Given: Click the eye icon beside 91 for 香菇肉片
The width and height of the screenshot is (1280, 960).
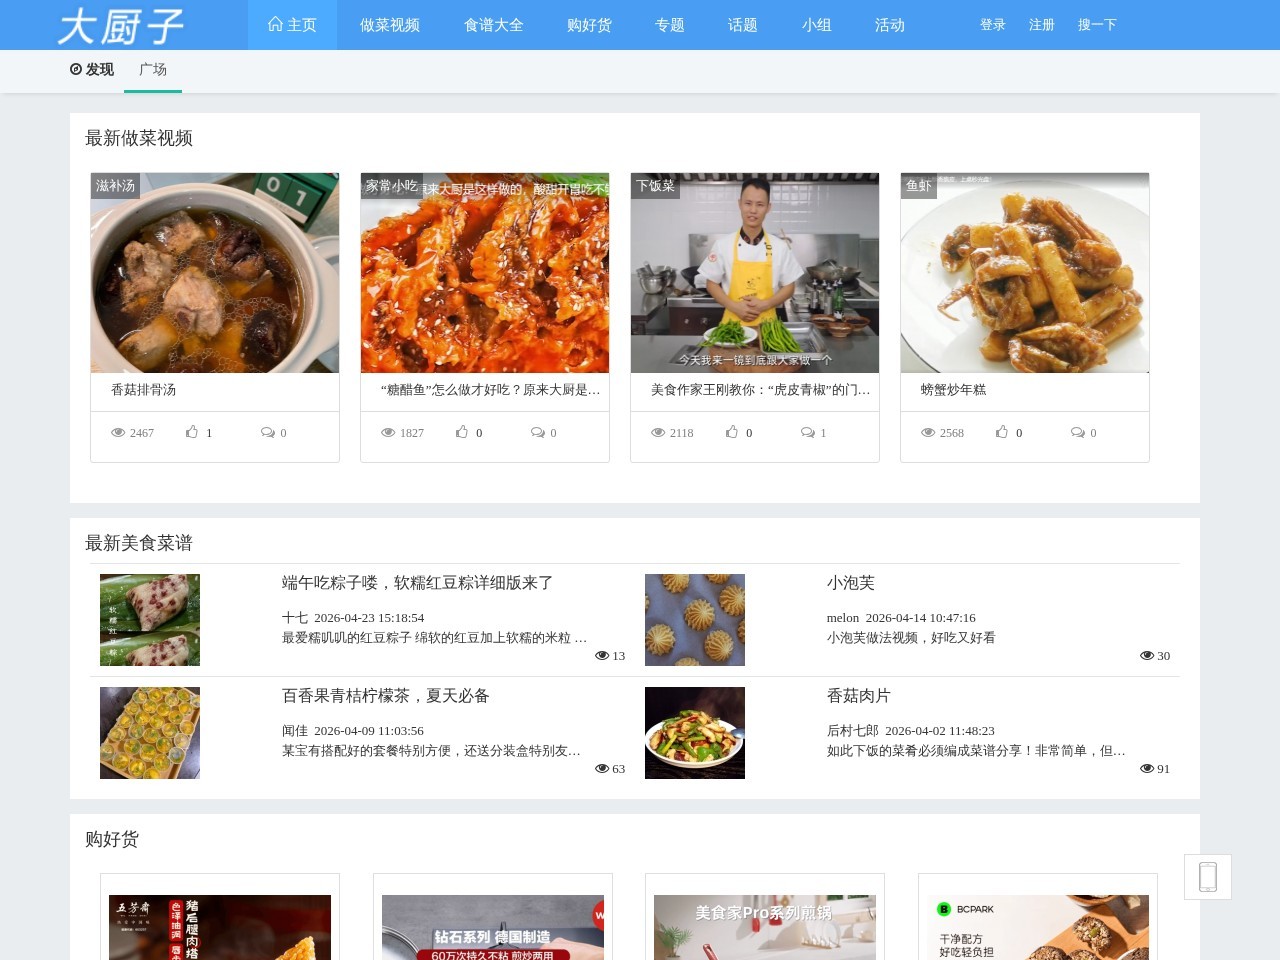Looking at the screenshot, I should 1147,768.
